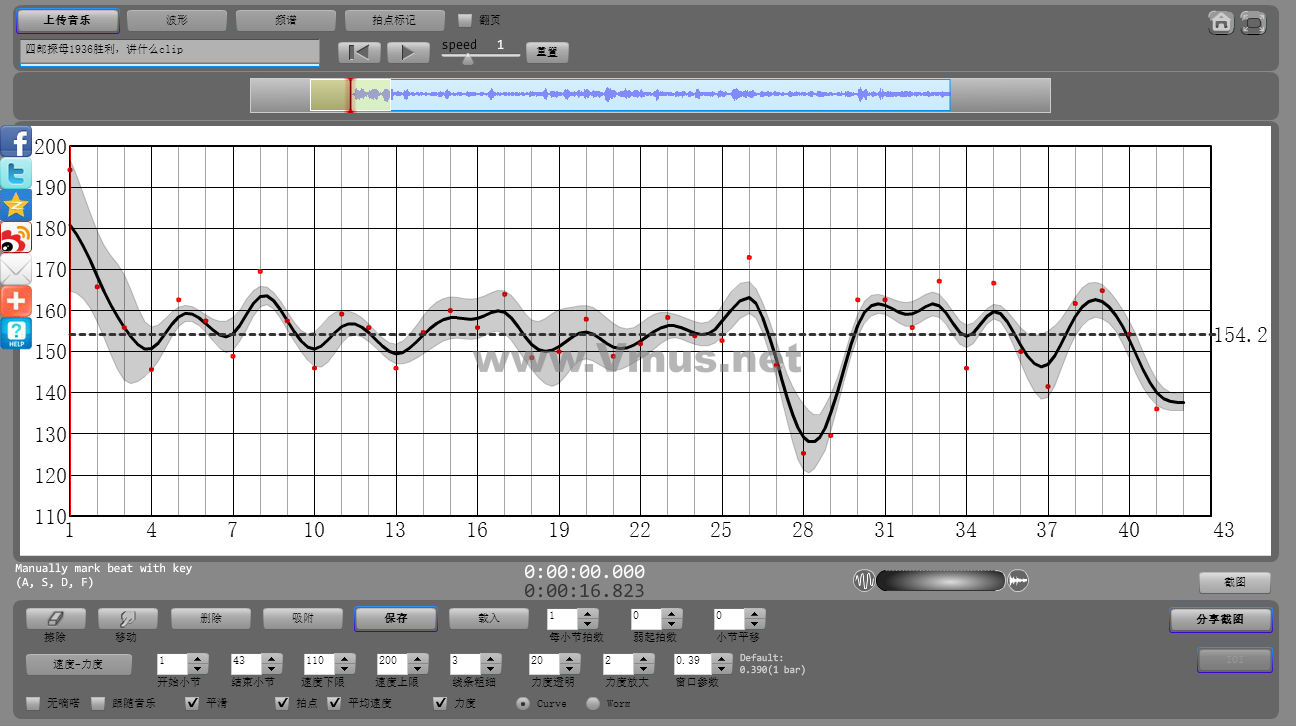Click the volume gradient slider bar
1296x726 pixels.
click(x=940, y=580)
